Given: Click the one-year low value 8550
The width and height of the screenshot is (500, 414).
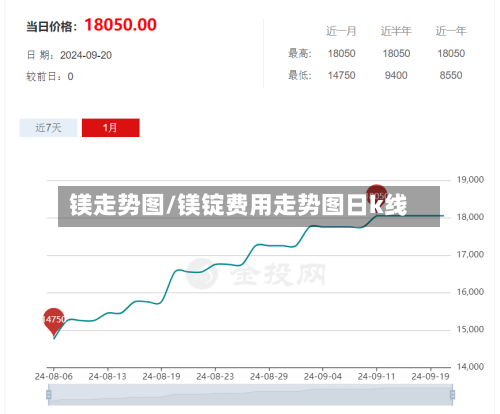Looking at the screenshot, I should (451, 75).
